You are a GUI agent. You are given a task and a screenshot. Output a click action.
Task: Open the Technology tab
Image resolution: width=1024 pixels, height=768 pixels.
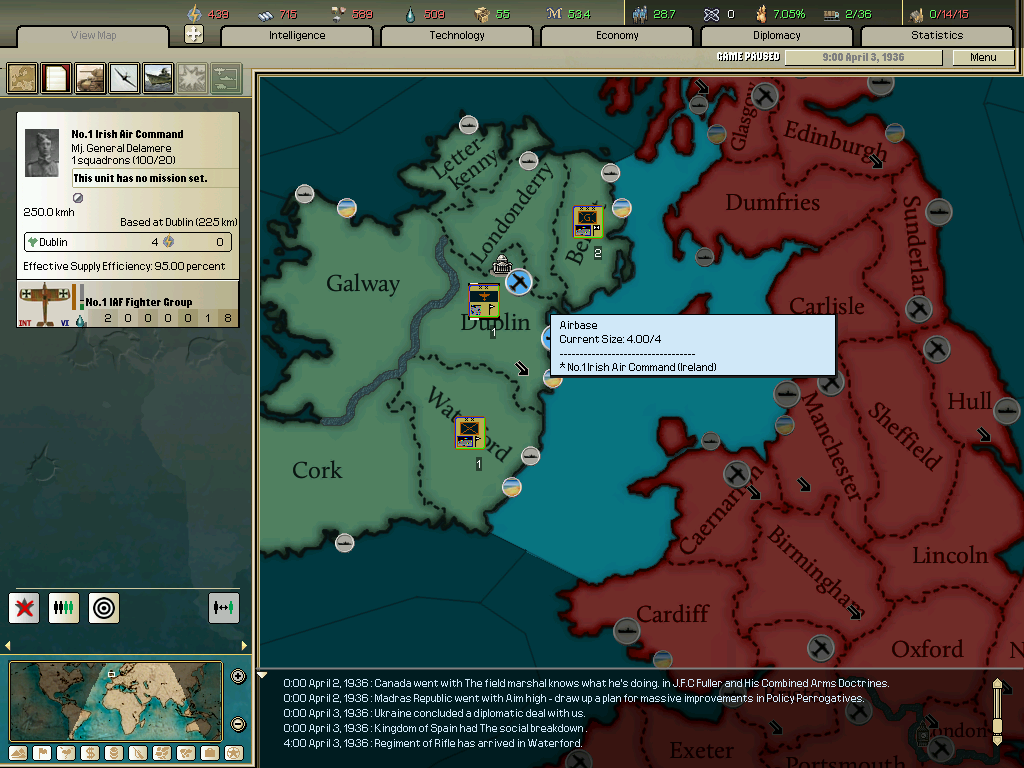point(457,35)
